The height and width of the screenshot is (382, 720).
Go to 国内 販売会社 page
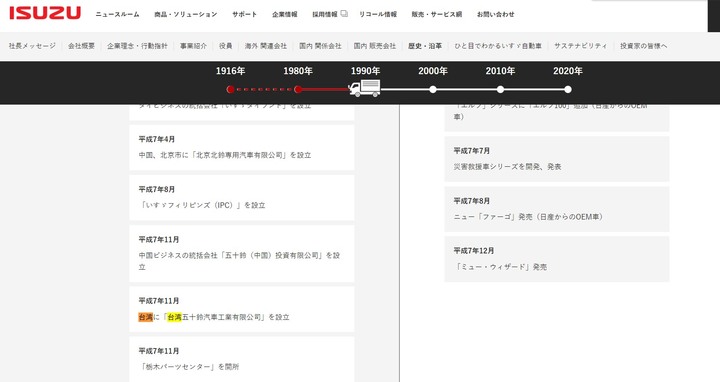[375, 46]
